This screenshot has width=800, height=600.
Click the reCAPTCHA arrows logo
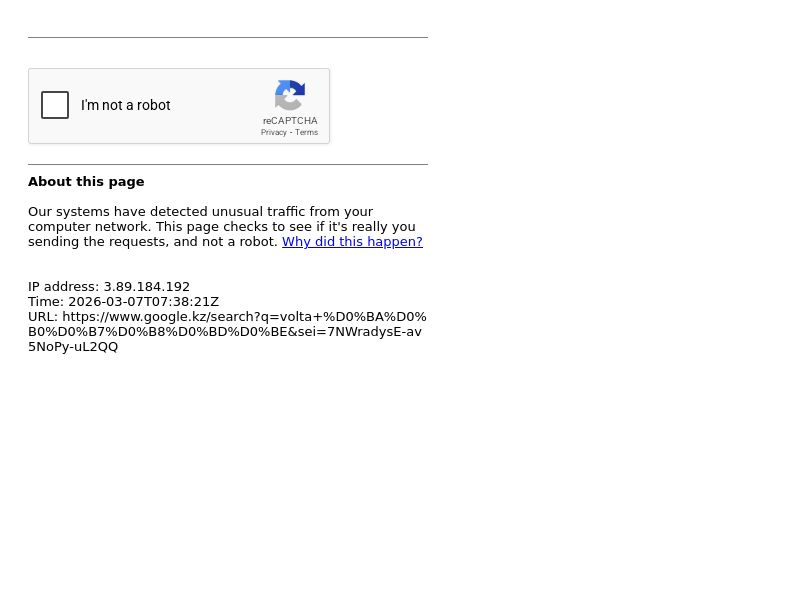[x=290, y=95]
